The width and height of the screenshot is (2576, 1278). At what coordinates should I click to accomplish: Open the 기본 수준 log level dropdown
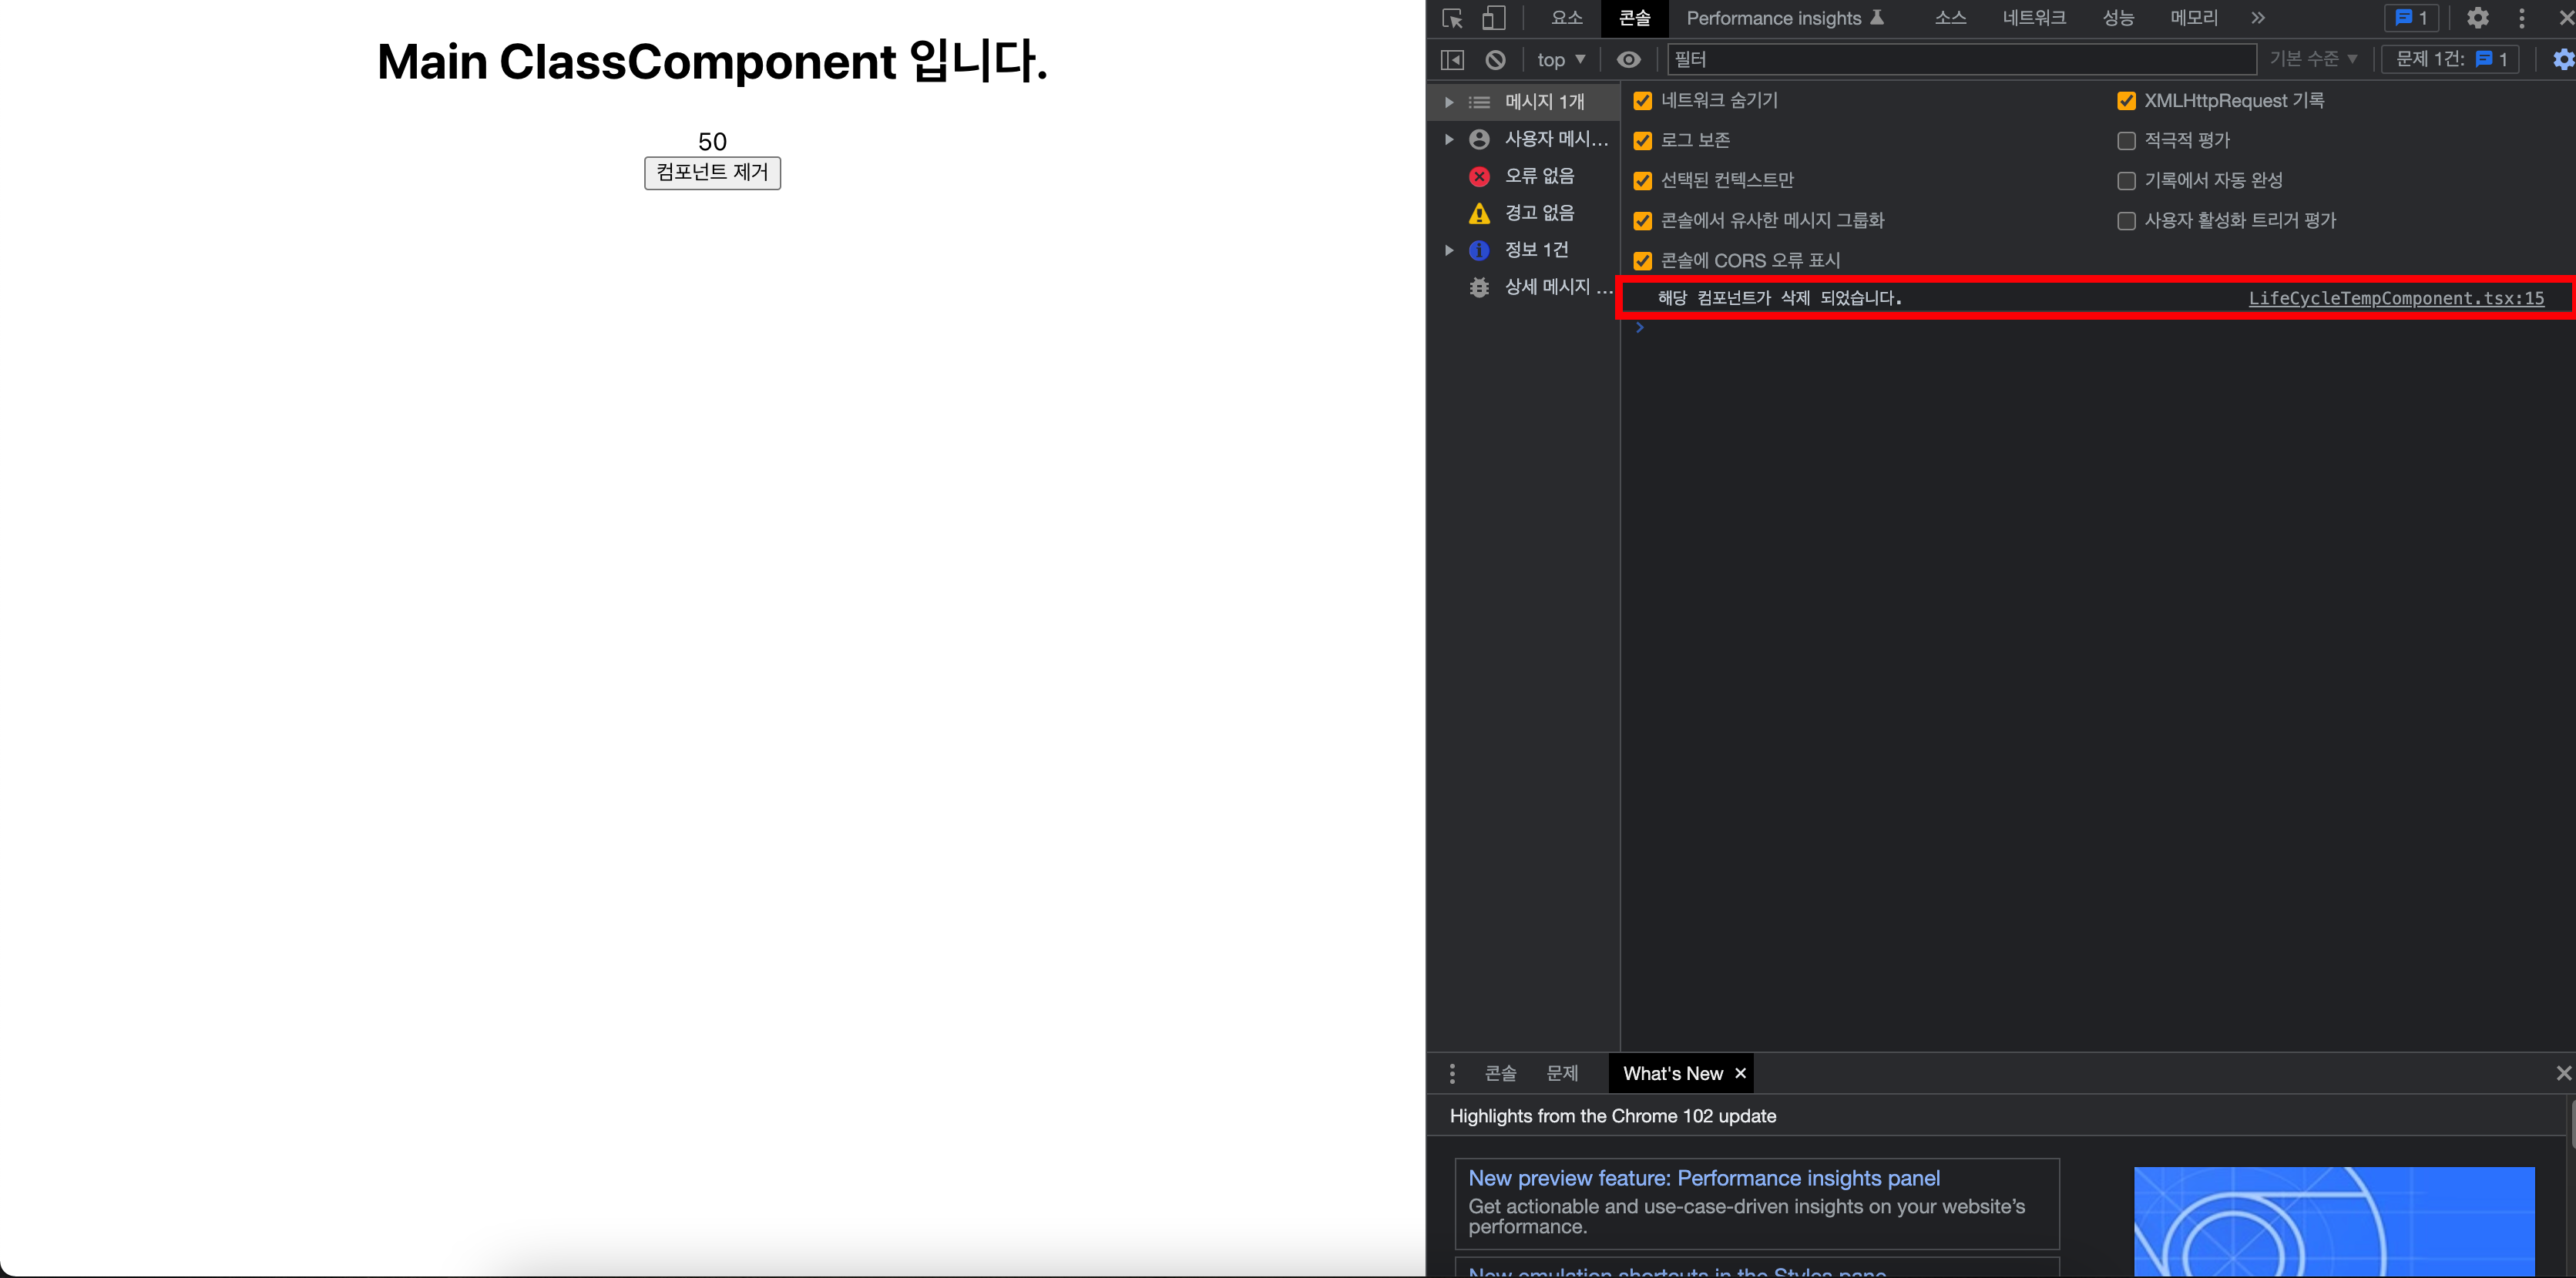tap(2312, 60)
